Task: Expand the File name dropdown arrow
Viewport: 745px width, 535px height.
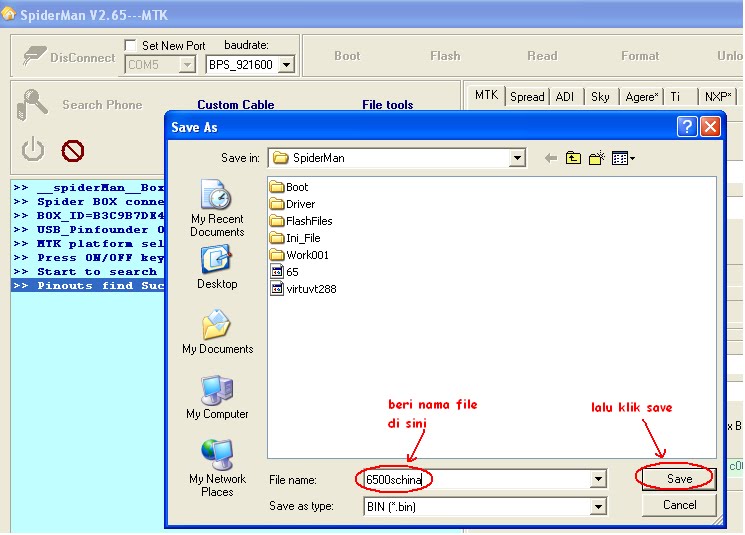Action: coord(598,479)
